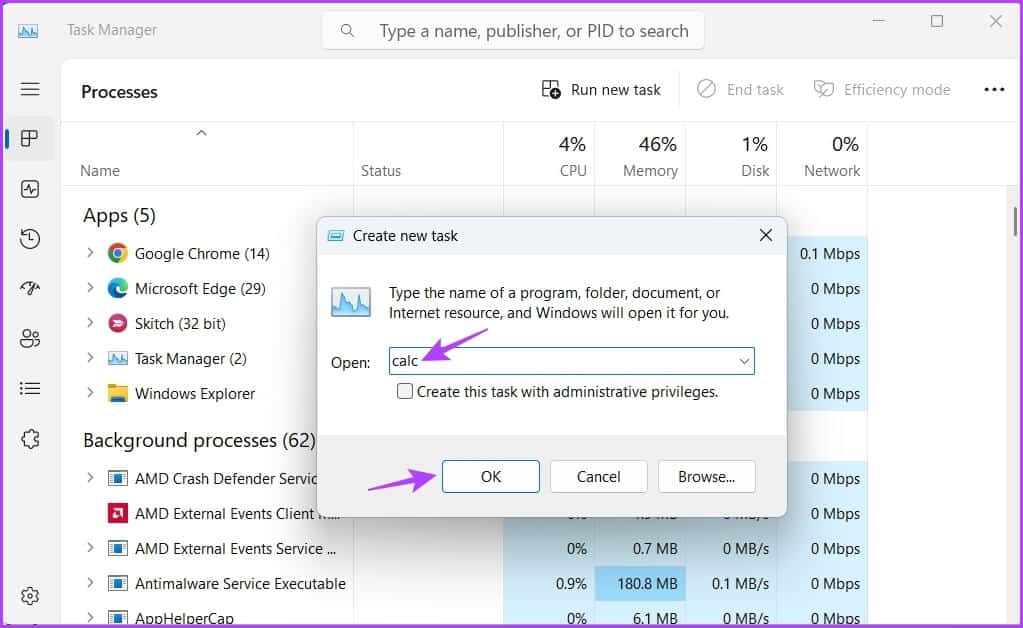Viewport: 1023px width, 628px height.
Task: Click the Efficiency mode button
Action: click(x=881, y=89)
